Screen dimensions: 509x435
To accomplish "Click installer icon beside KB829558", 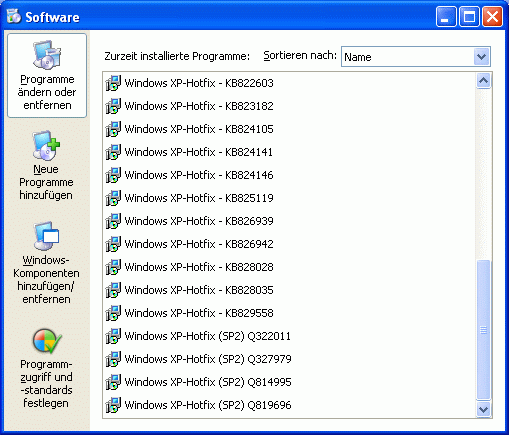I will coord(113,313).
